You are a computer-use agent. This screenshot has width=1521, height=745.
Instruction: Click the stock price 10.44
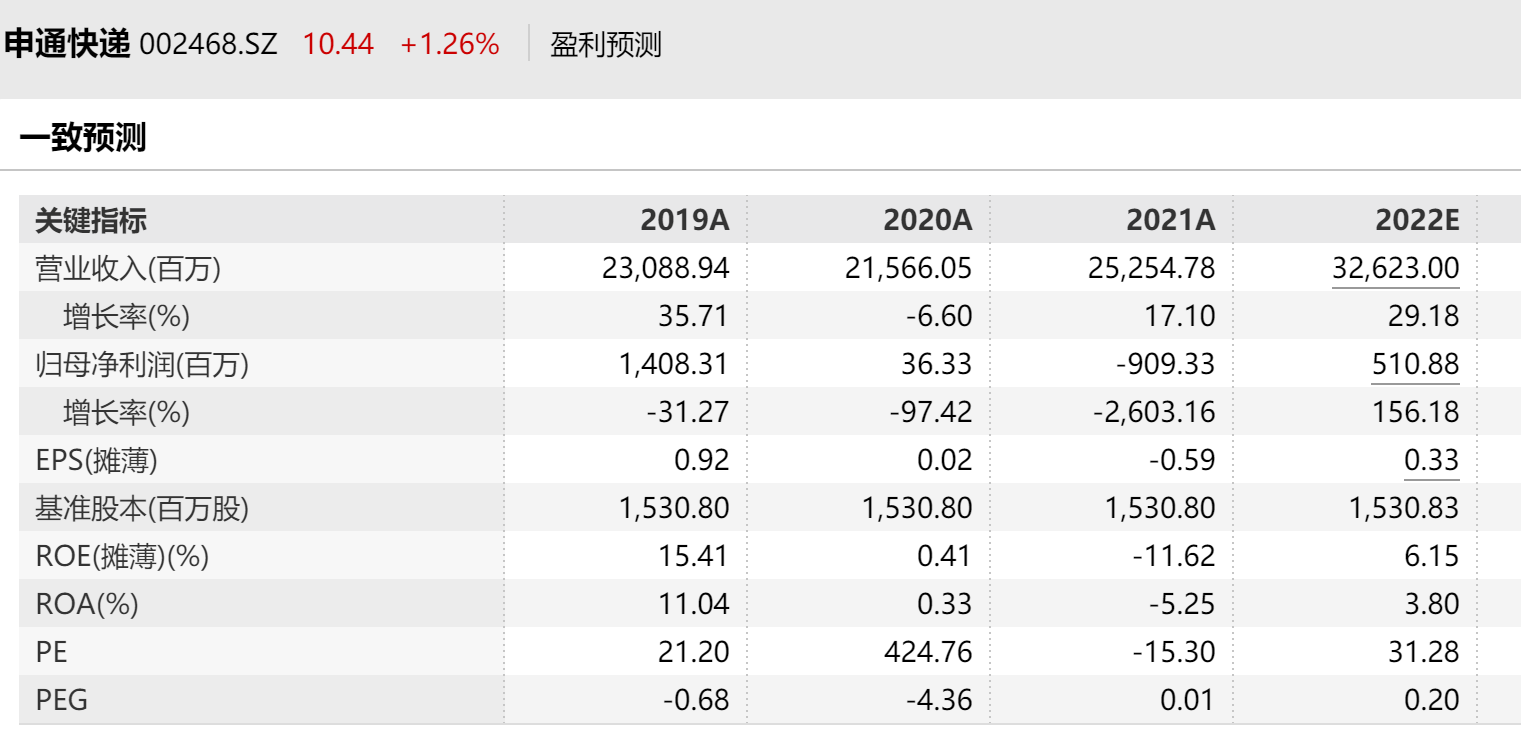338,45
